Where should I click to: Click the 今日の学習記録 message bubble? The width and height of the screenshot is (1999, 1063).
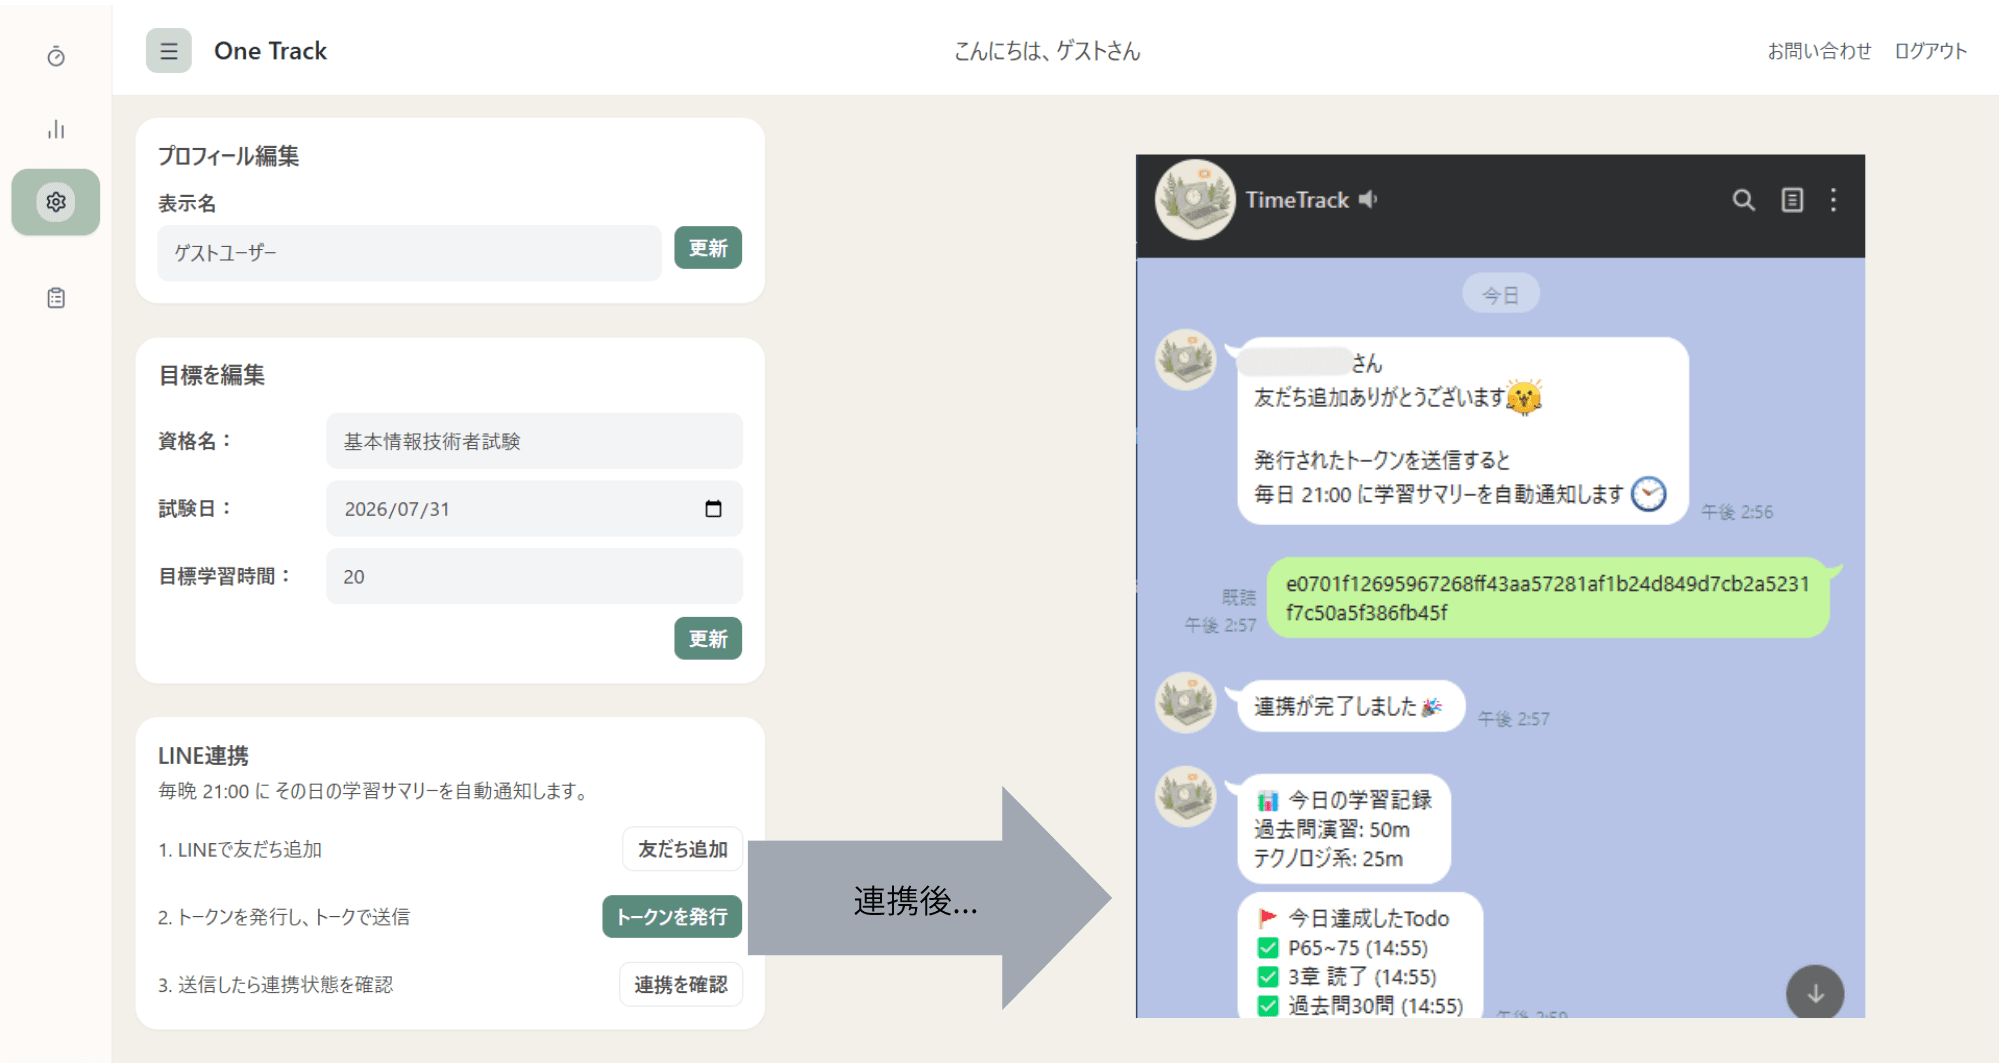click(1343, 829)
